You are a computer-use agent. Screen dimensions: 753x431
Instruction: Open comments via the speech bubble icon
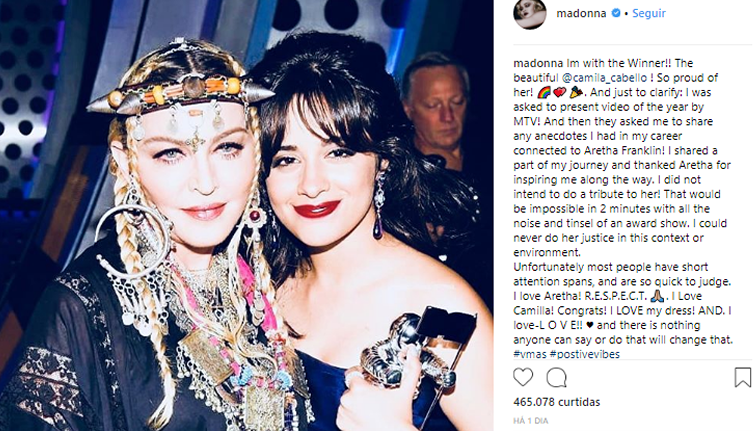point(556,378)
